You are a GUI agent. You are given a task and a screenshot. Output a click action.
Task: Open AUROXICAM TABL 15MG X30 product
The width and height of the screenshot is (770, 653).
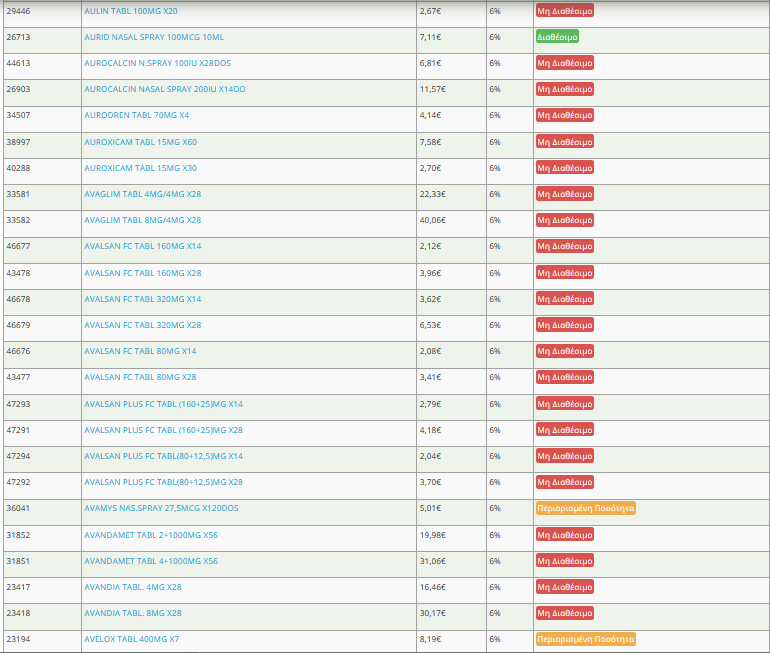click(x=141, y=168)
